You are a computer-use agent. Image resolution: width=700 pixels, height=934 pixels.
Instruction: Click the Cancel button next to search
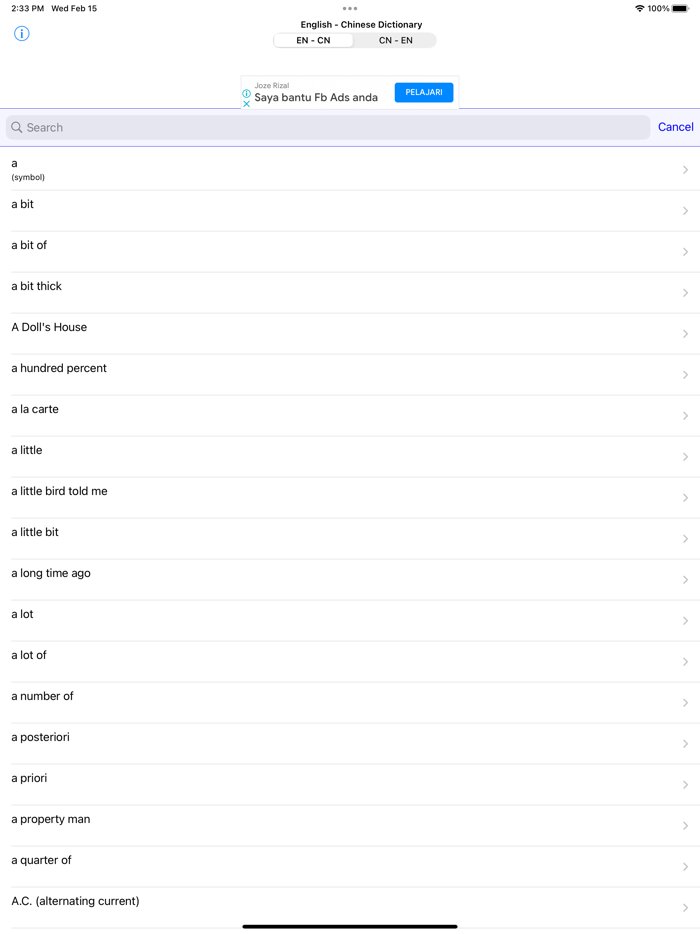click(x=675, y=127)
